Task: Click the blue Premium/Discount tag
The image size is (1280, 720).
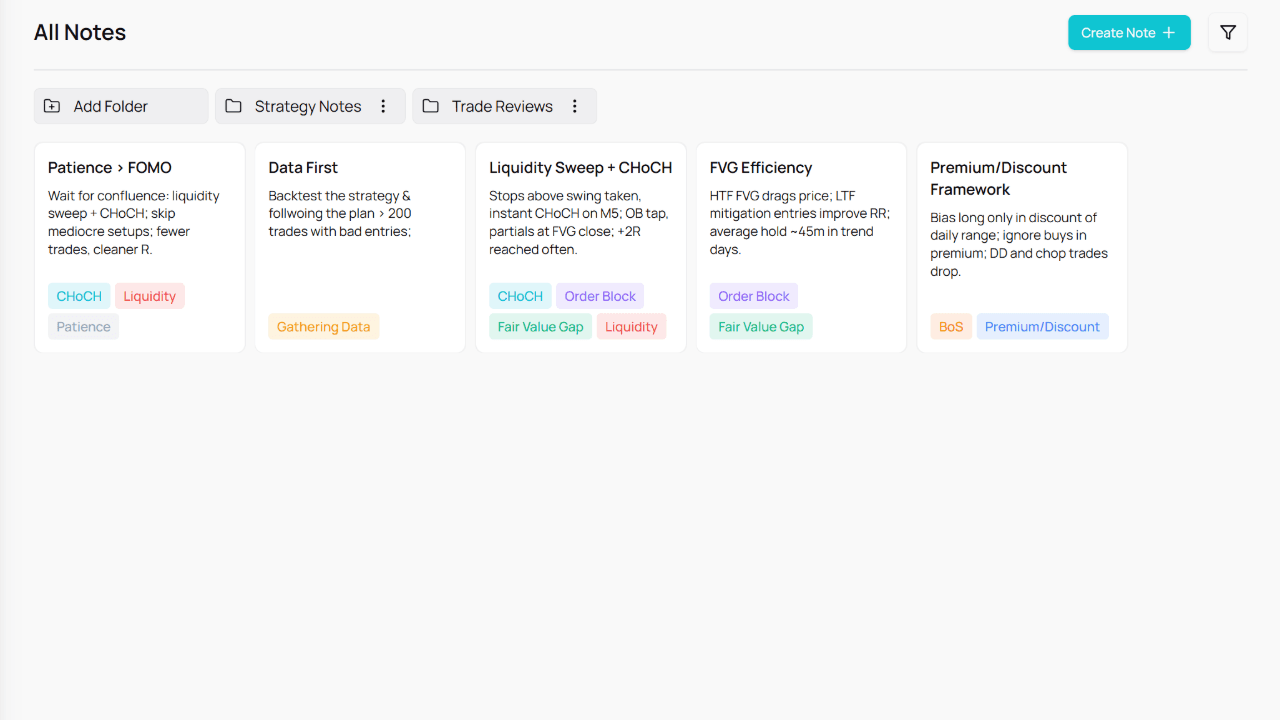Action: click(1042, 327)
